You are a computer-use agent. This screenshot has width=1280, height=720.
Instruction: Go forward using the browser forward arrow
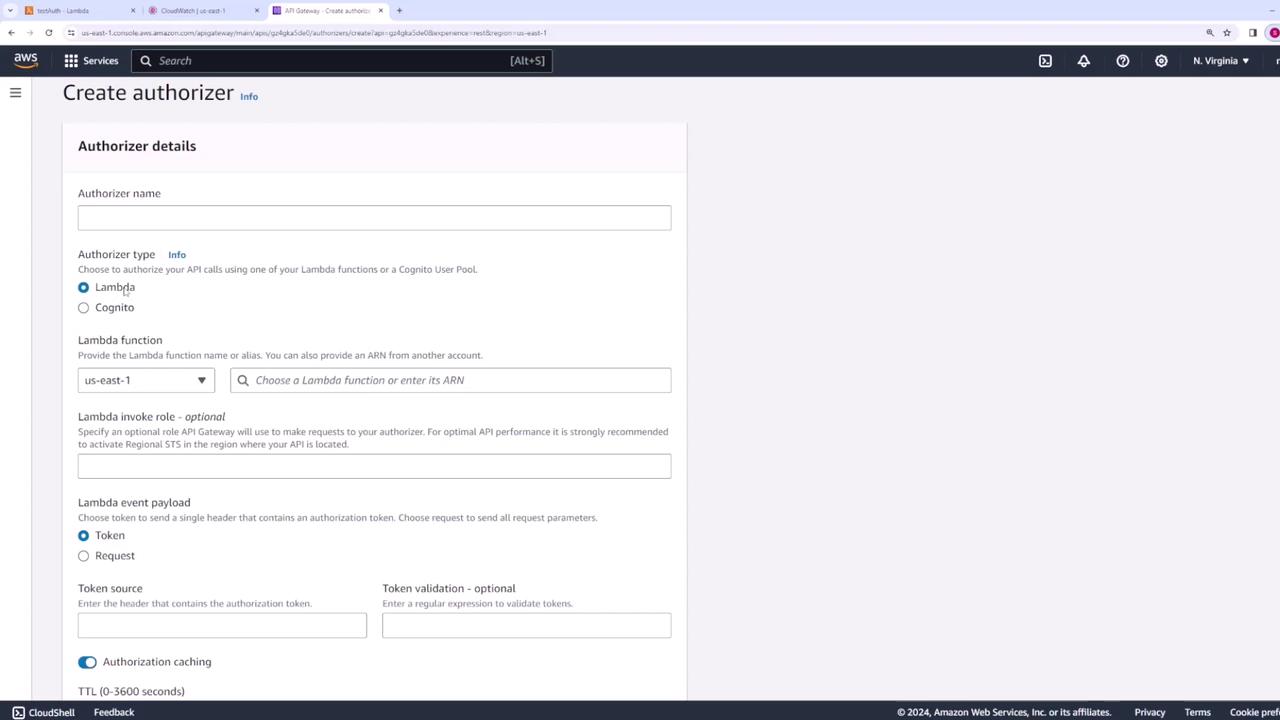tap(30, 33)
